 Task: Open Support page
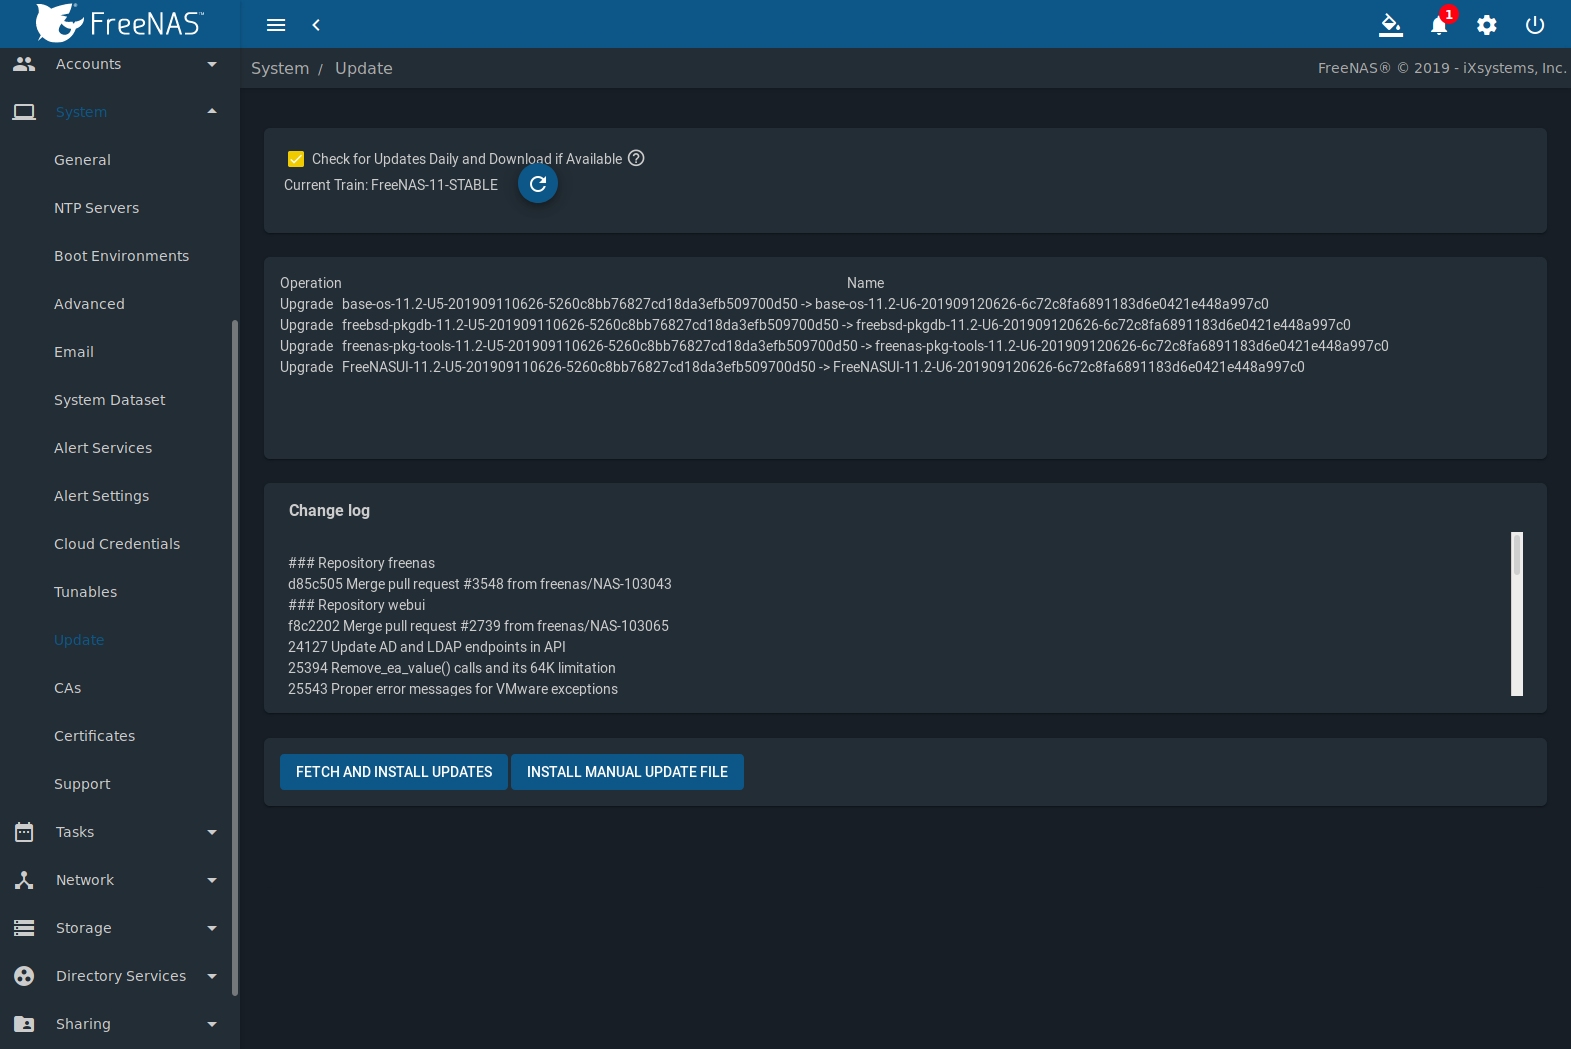[82, 784]
